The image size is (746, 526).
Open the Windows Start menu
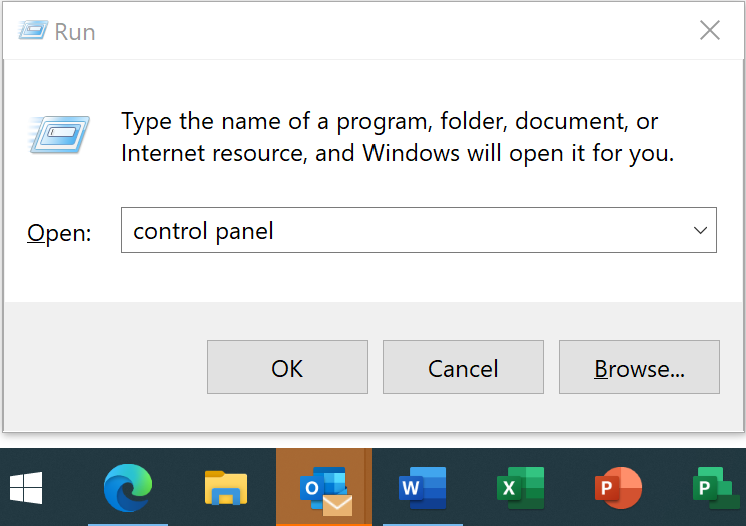click(26, 487)
